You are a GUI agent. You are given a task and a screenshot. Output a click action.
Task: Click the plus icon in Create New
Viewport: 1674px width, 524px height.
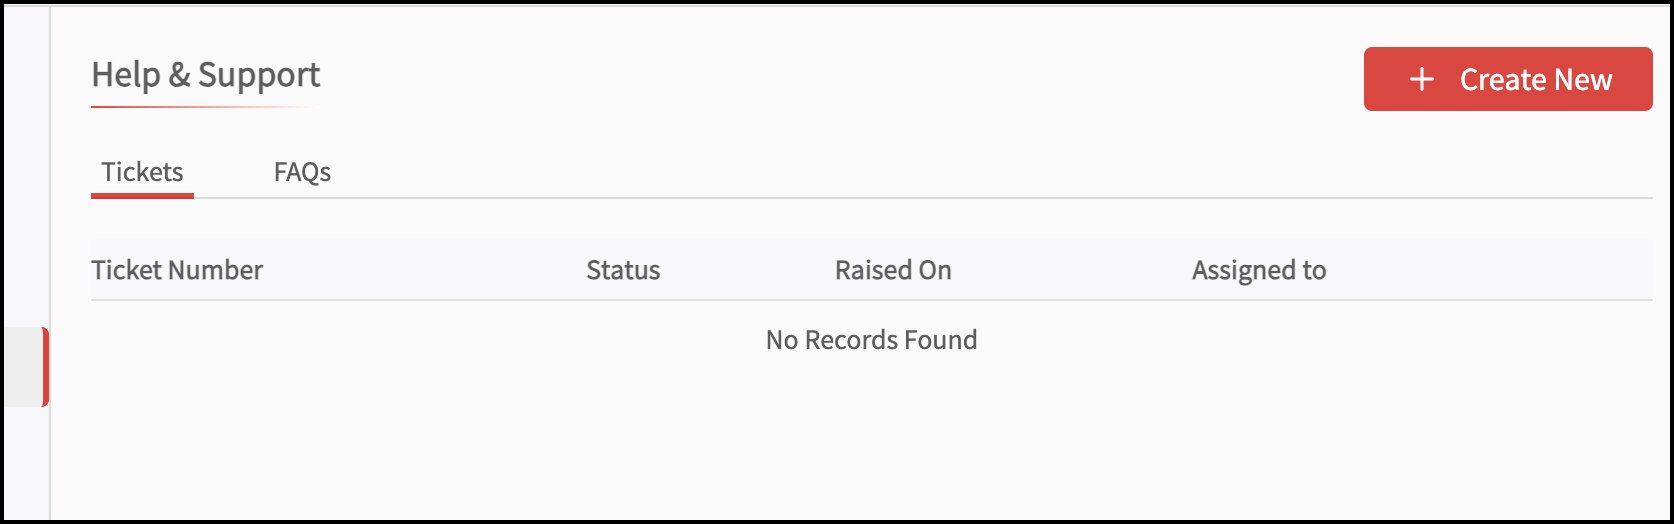click(1421, 79)
